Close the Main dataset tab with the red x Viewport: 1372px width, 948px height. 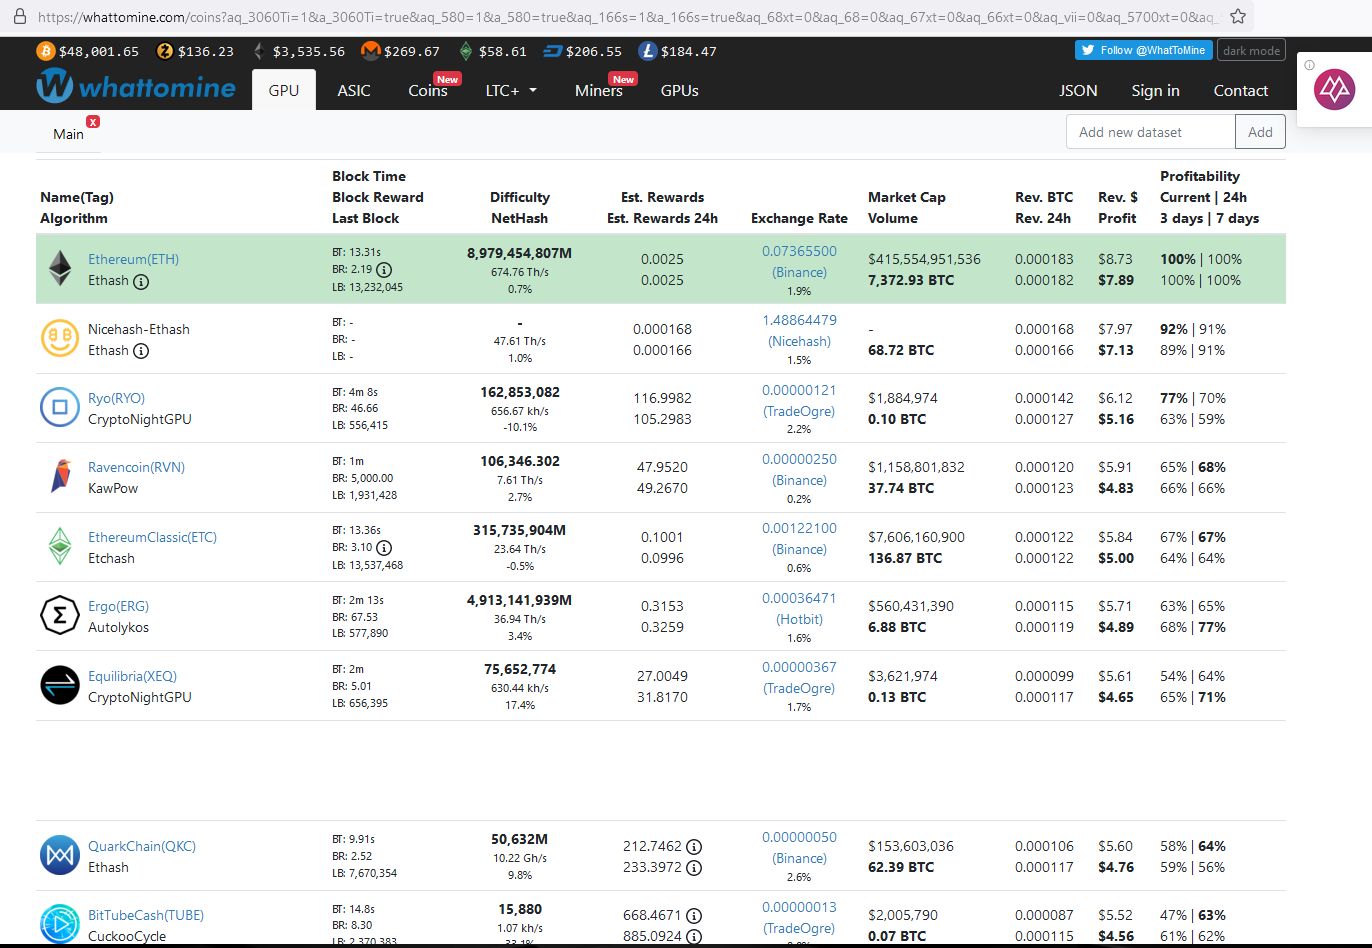click(x=93, y=122)
